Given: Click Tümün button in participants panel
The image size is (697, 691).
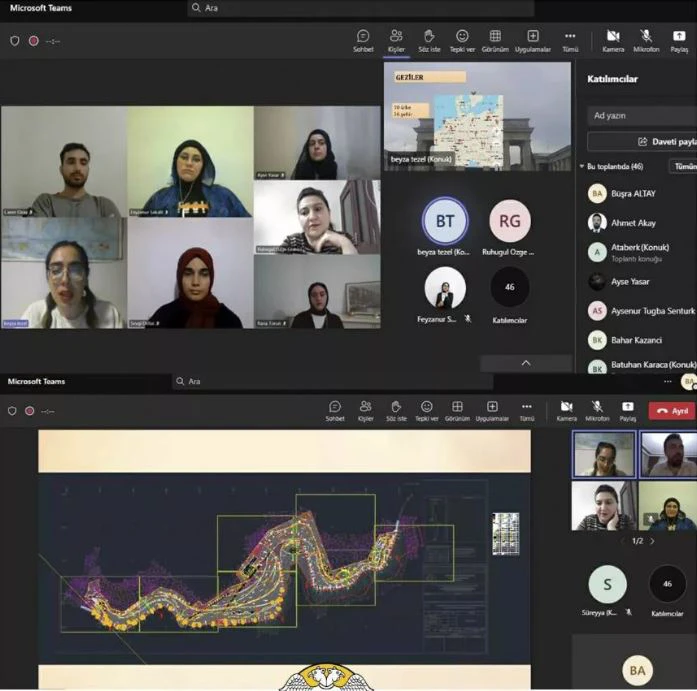Looking at the screenshot, I should click(x=684, y=166).
